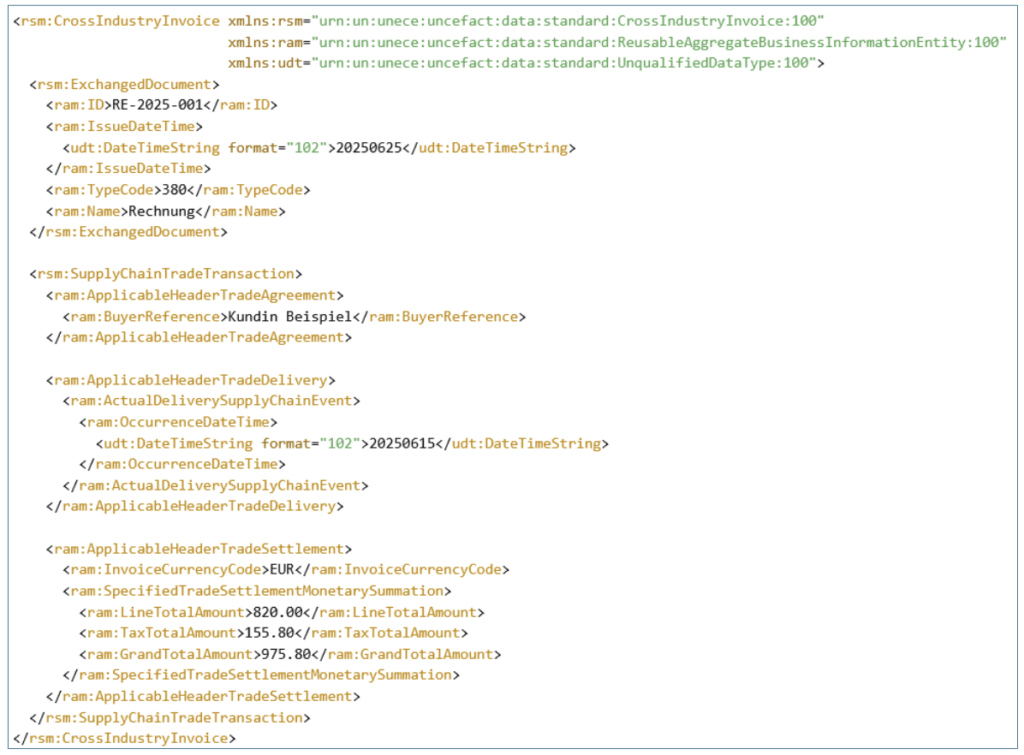Select the opening ram:ApplicableHeaderTradeAgreement tag
Image resolution: width=1024 pixels, height=755 pixels.
[x=194, y=295]
